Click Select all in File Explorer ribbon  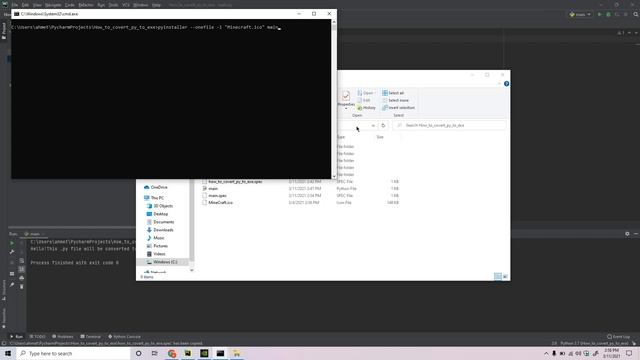pos(393,93)
